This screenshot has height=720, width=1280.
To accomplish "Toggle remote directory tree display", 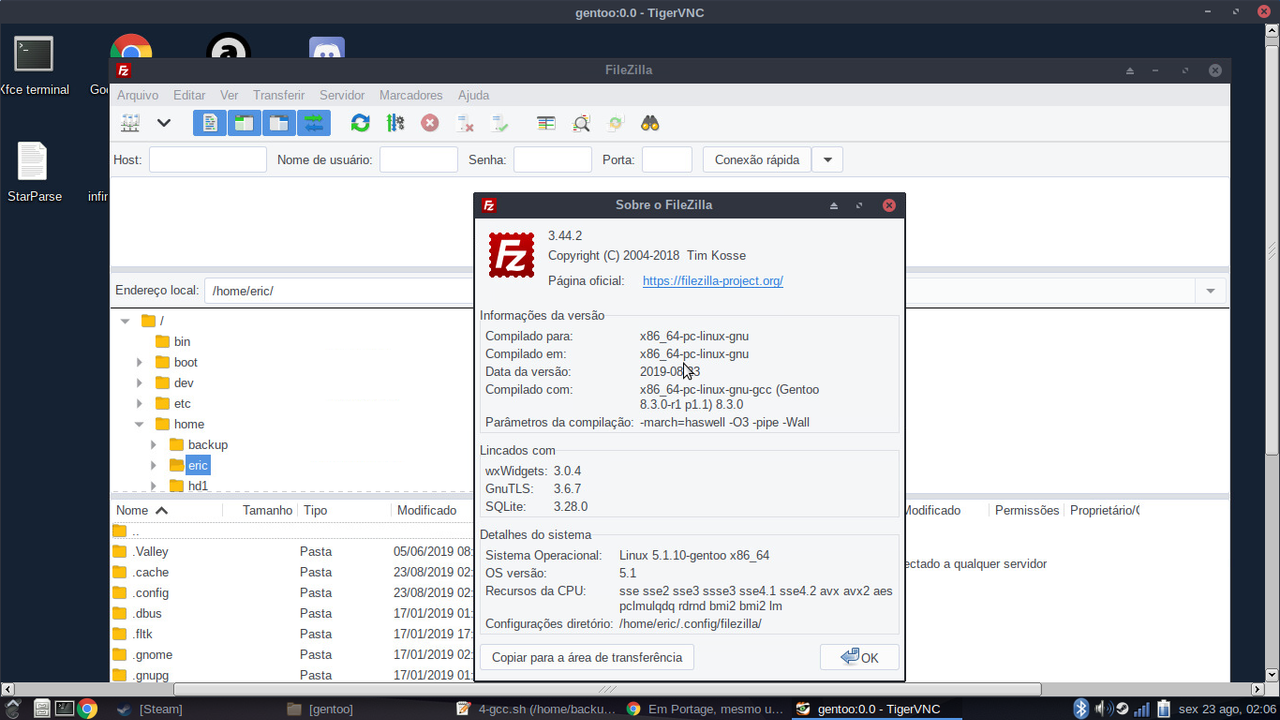I will (x=279, y=123).
